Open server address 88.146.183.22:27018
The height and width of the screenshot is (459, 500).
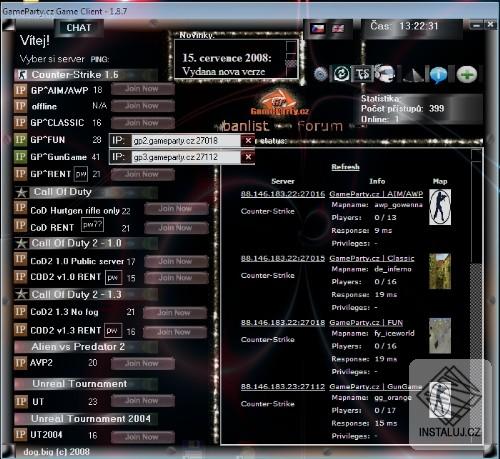[283, 322]
